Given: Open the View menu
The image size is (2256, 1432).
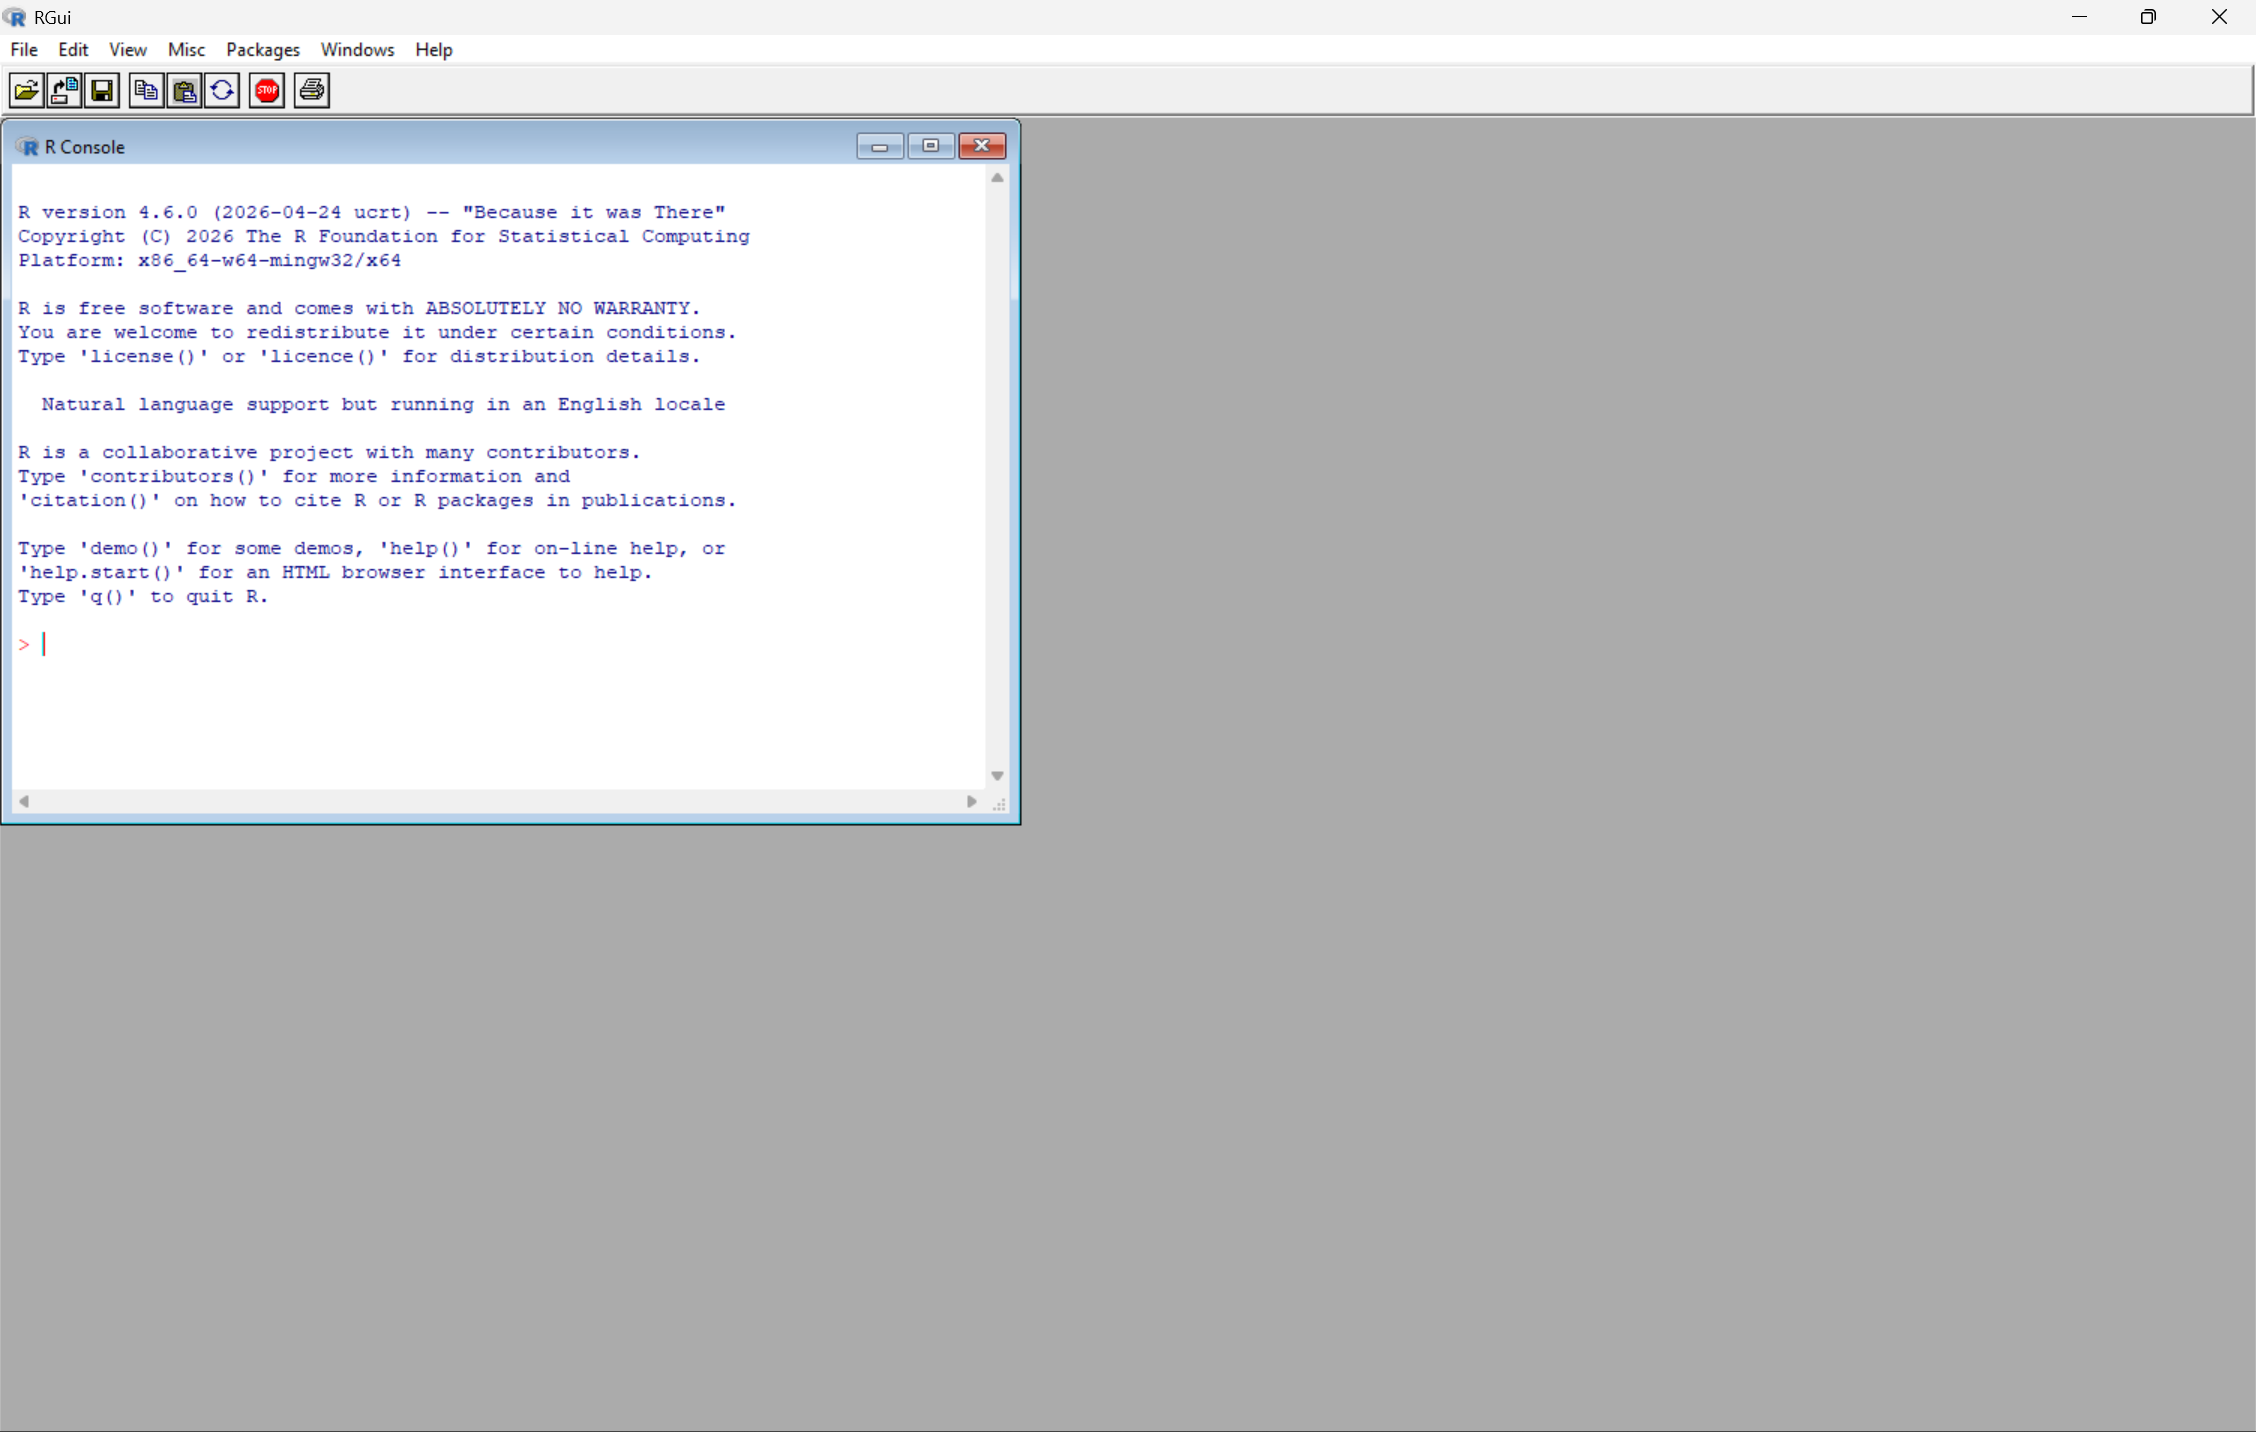Looking at the screenshot, I should [128, 50].
